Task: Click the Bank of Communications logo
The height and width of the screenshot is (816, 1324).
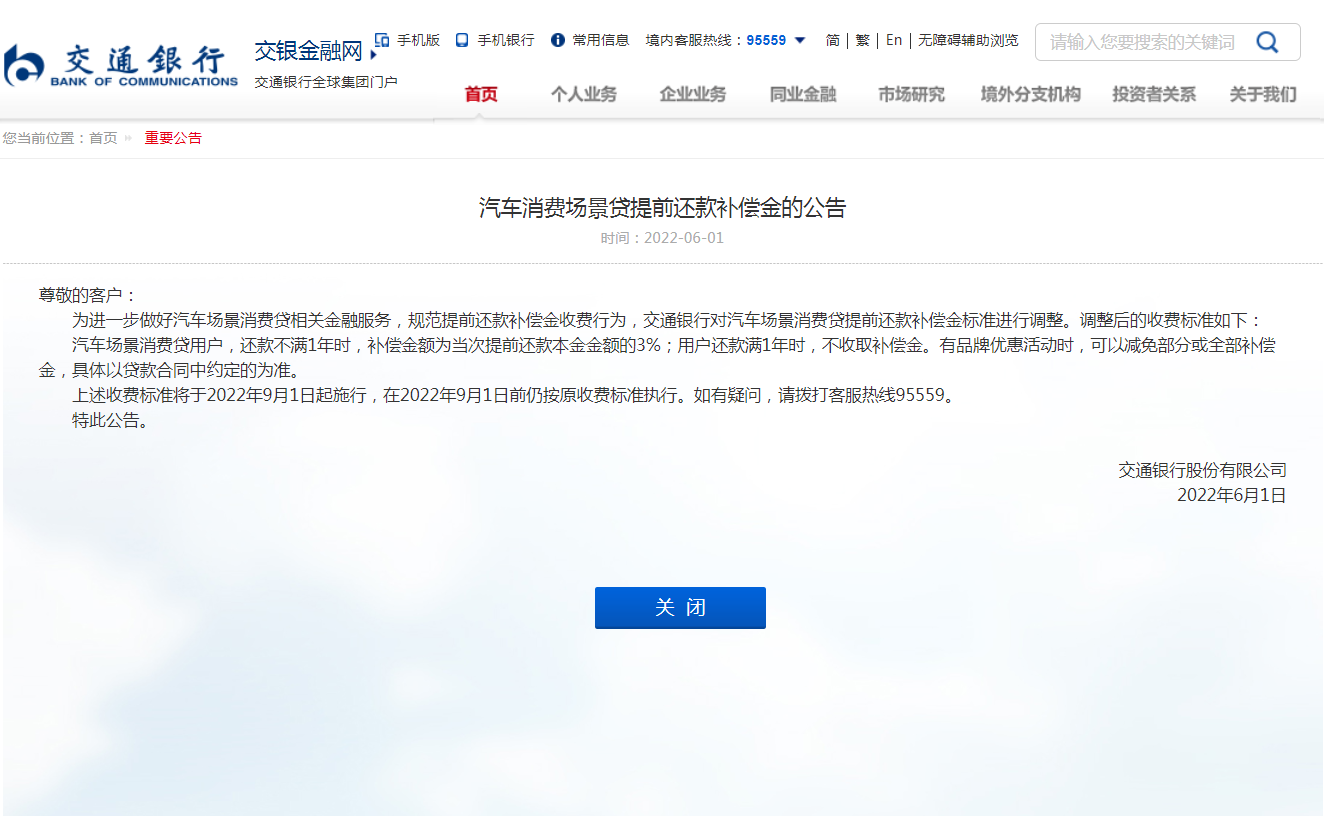Action: pos(121,66)
